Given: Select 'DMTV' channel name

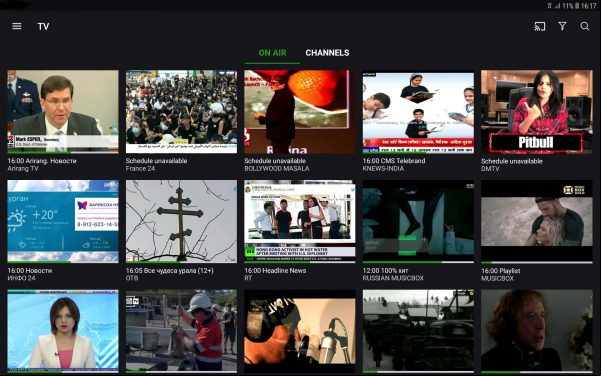Looking at the screenshot, I should coord(490,169).
